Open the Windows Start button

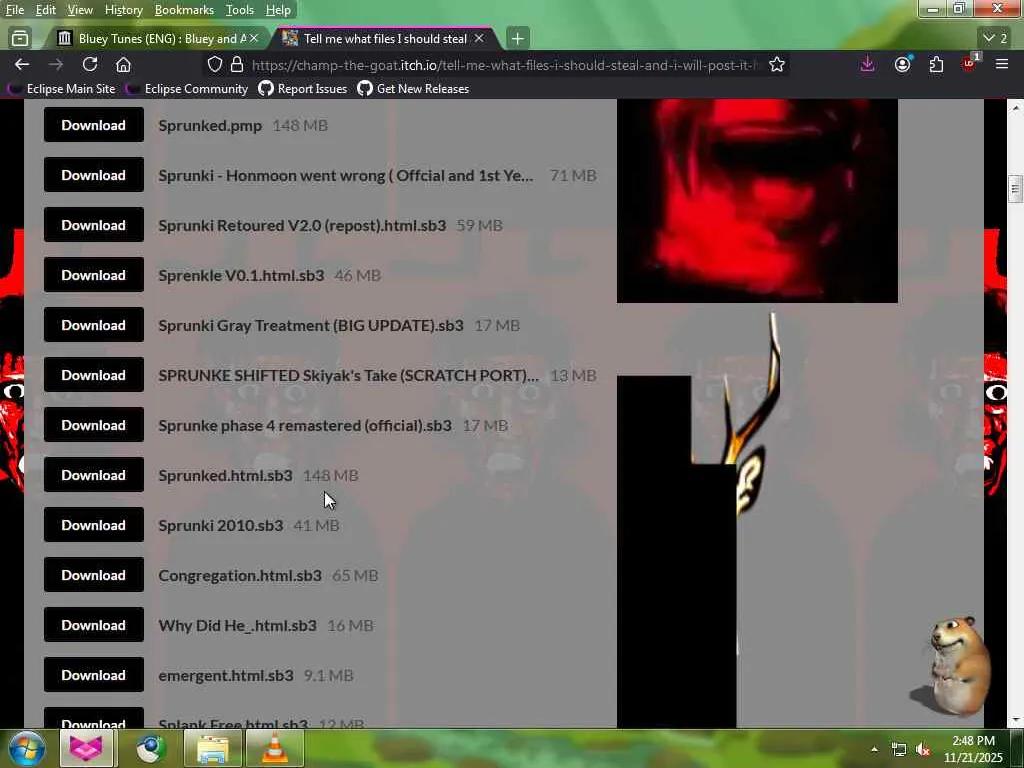click(x=27, y=748)
